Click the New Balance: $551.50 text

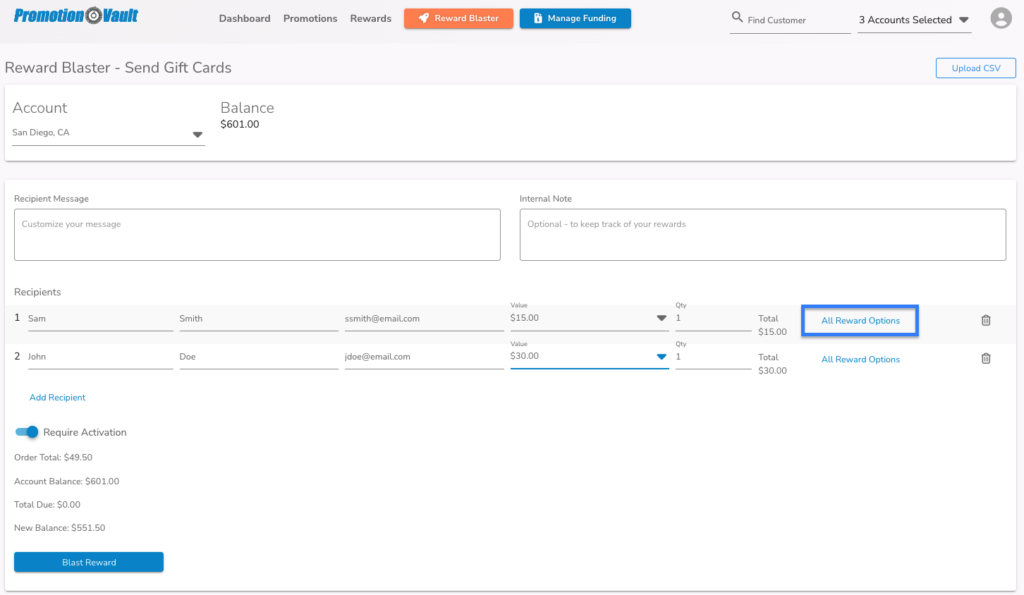click(x=59, y=528)
